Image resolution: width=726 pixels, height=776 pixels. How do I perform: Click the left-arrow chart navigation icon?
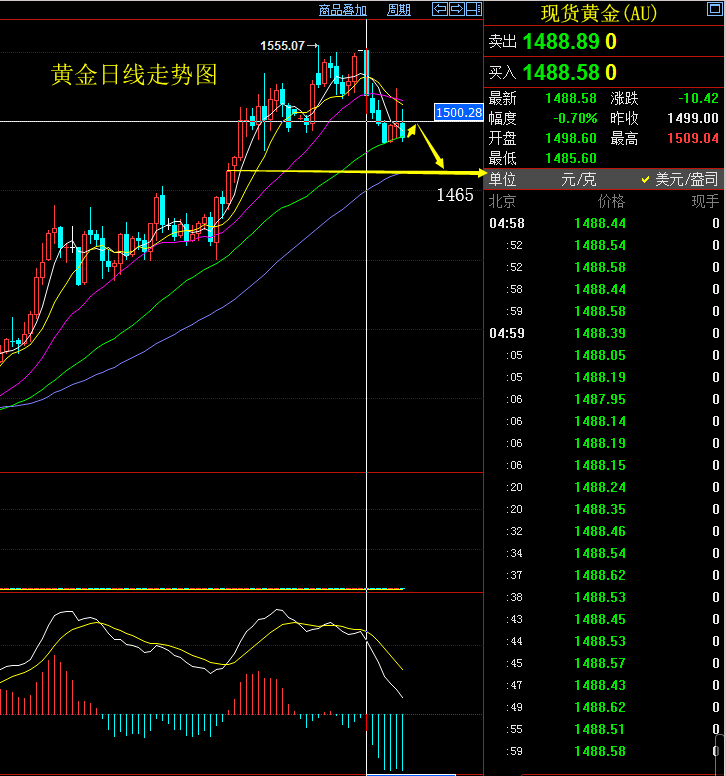click(x=439, y=9)
